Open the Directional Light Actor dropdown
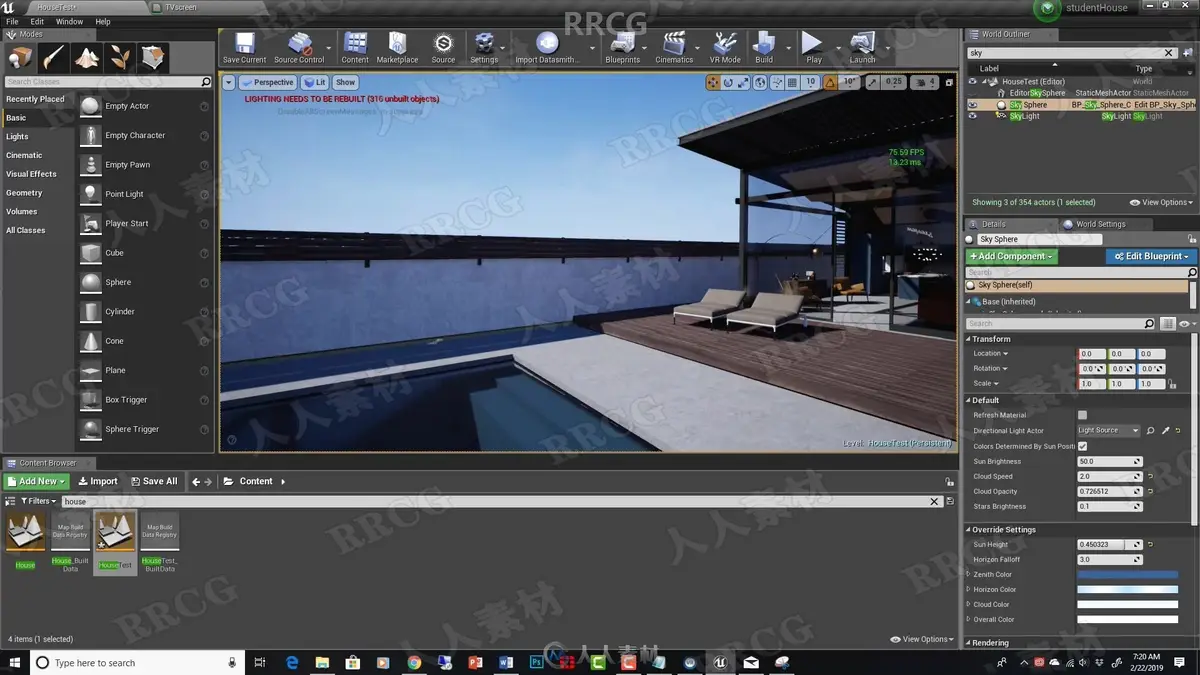 pos(1108,430)
